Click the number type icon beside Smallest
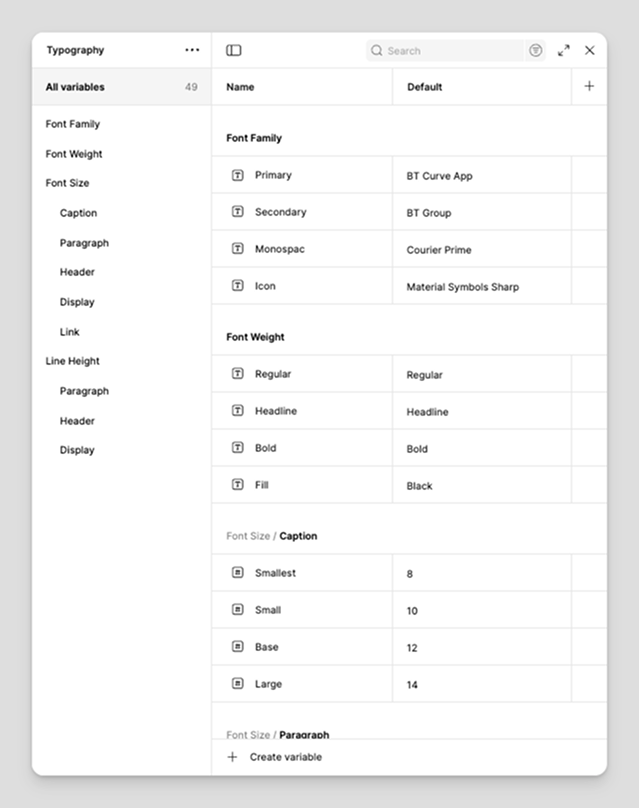Viewport: 639px width, 808px height. (238, 573)
